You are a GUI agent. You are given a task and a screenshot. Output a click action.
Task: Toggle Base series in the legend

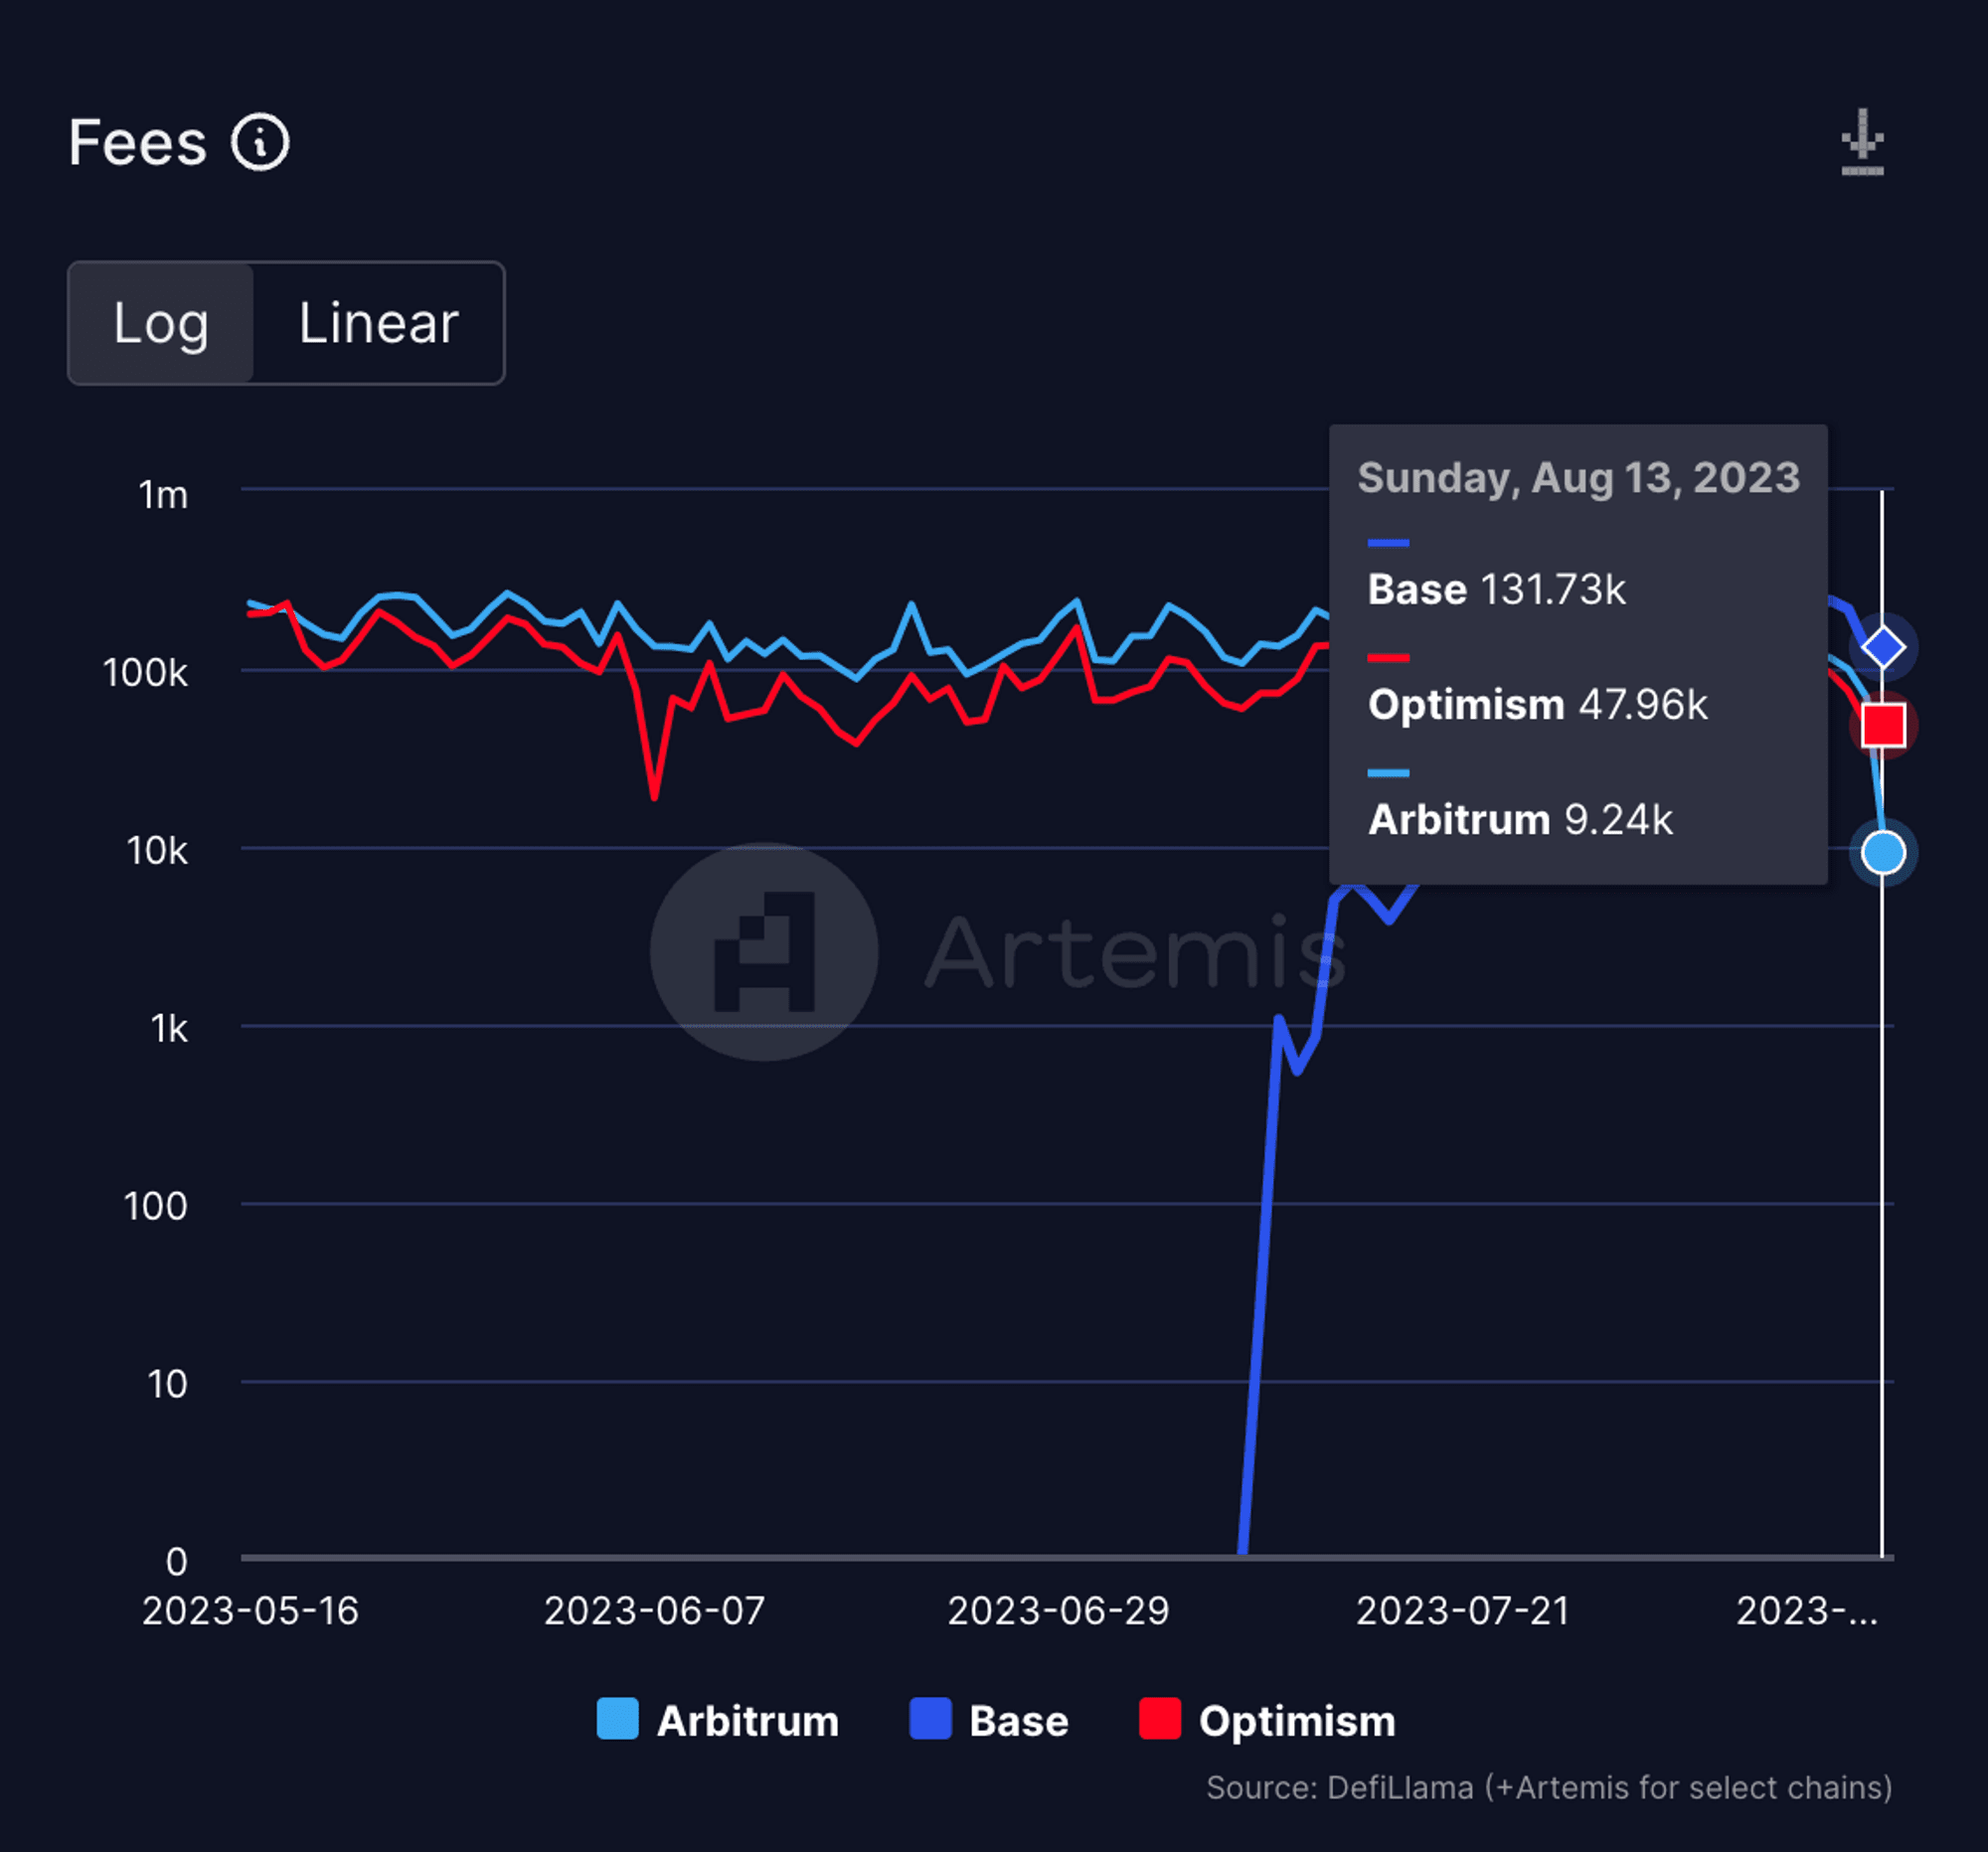pos(1018,1721)
